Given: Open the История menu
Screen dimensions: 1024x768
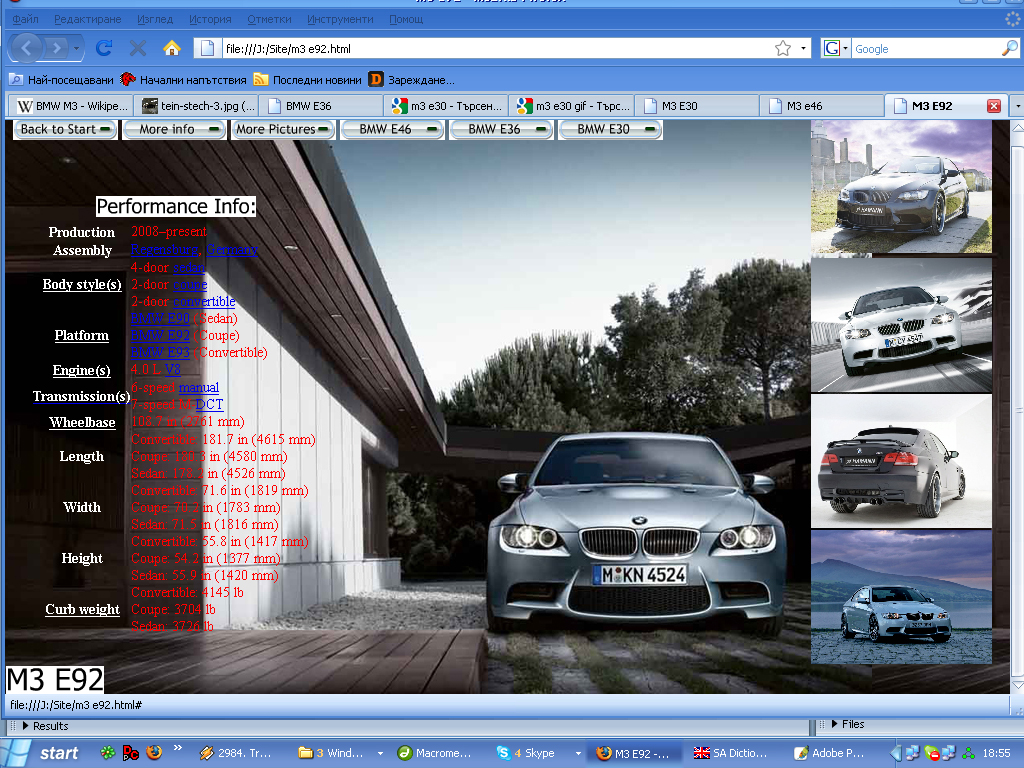Looking at the screenshot, I should point(210,19).
